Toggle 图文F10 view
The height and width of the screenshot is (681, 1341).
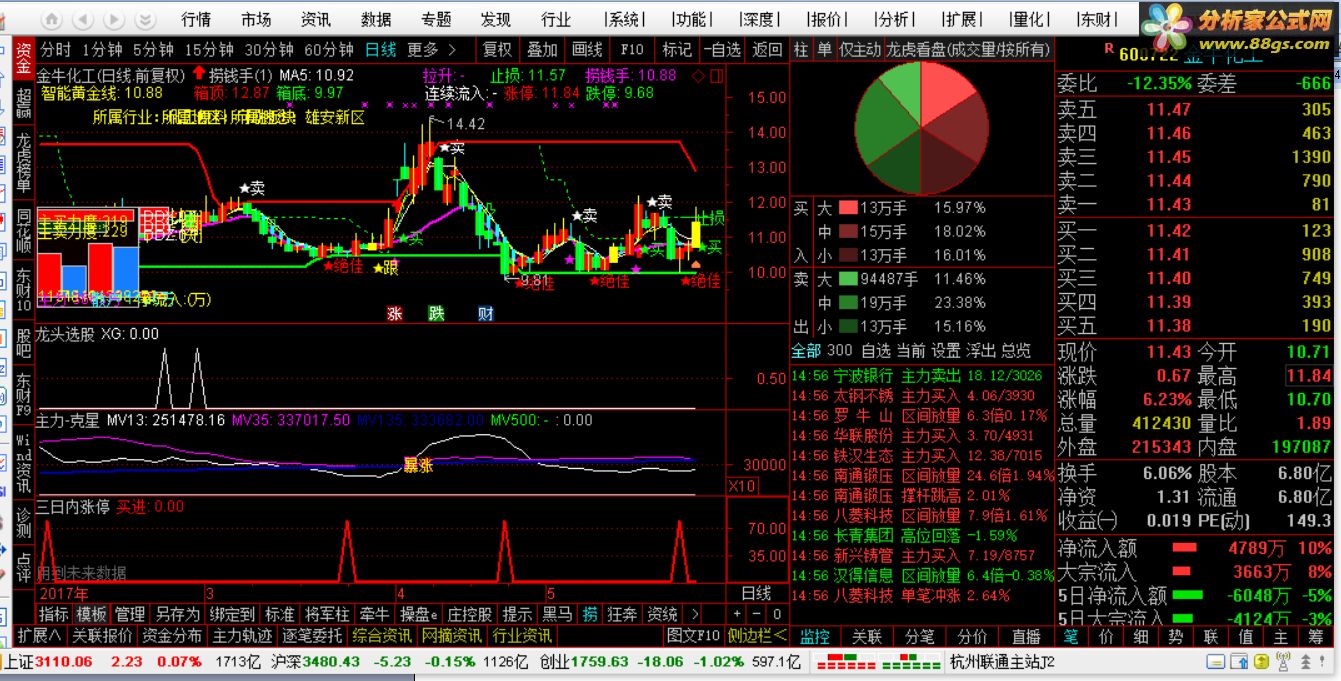pos(693,635)
